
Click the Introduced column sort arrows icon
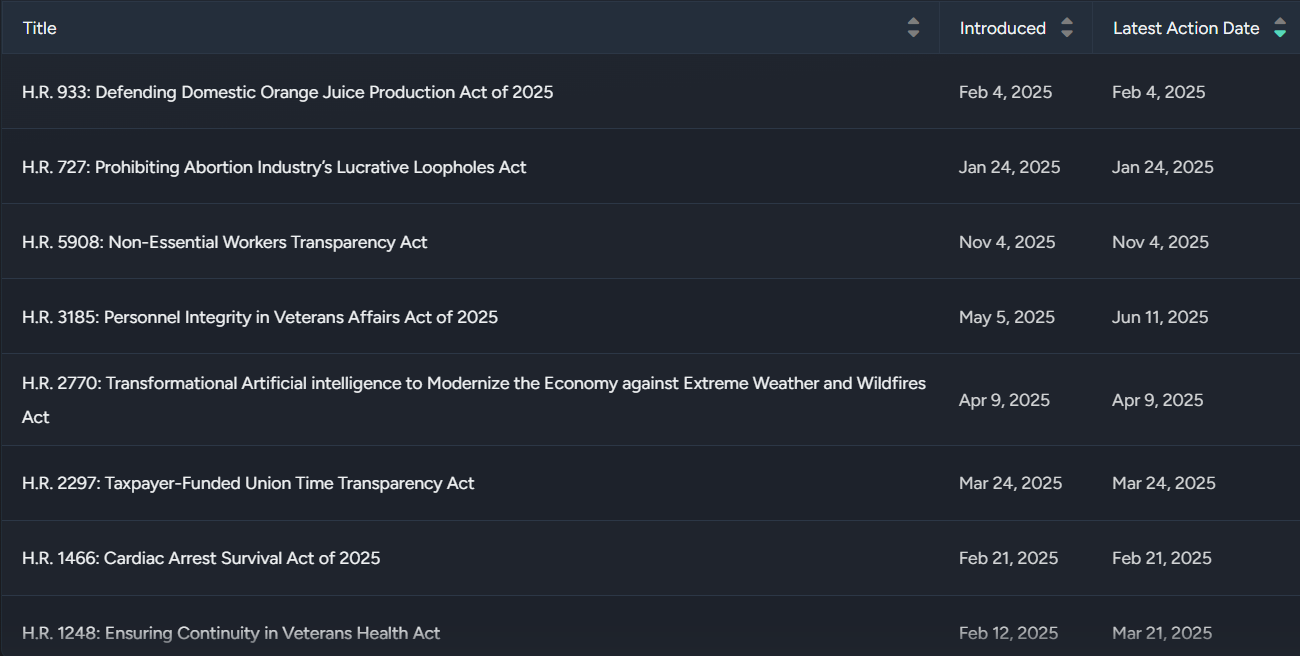click(1067, 28)
